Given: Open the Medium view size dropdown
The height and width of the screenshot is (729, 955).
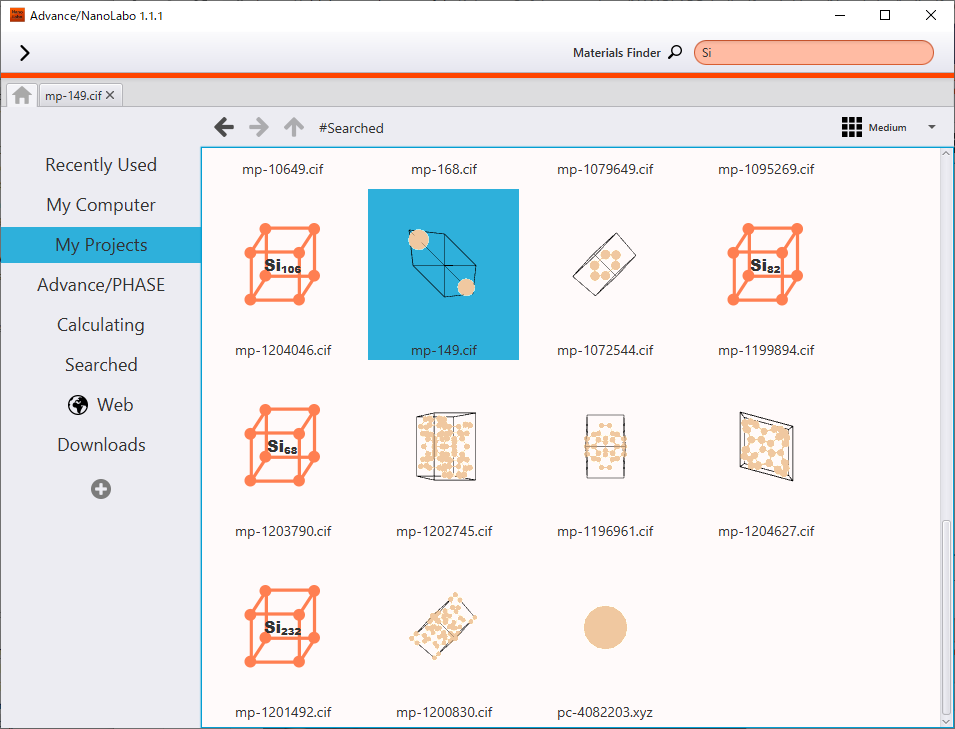Looking at the screenshot, I should pos(931,127).
